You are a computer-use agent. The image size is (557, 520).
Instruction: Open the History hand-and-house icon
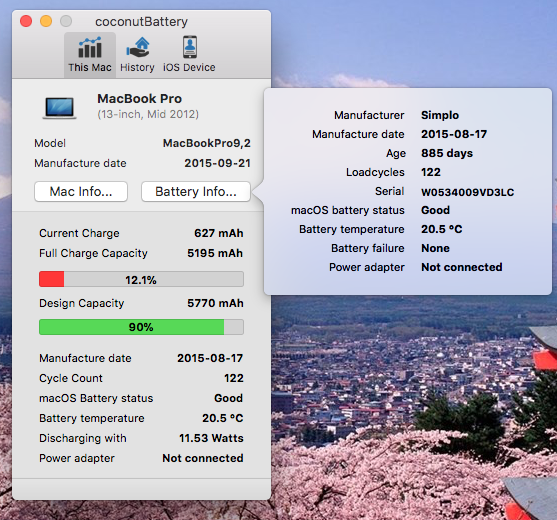coord(137,47)
